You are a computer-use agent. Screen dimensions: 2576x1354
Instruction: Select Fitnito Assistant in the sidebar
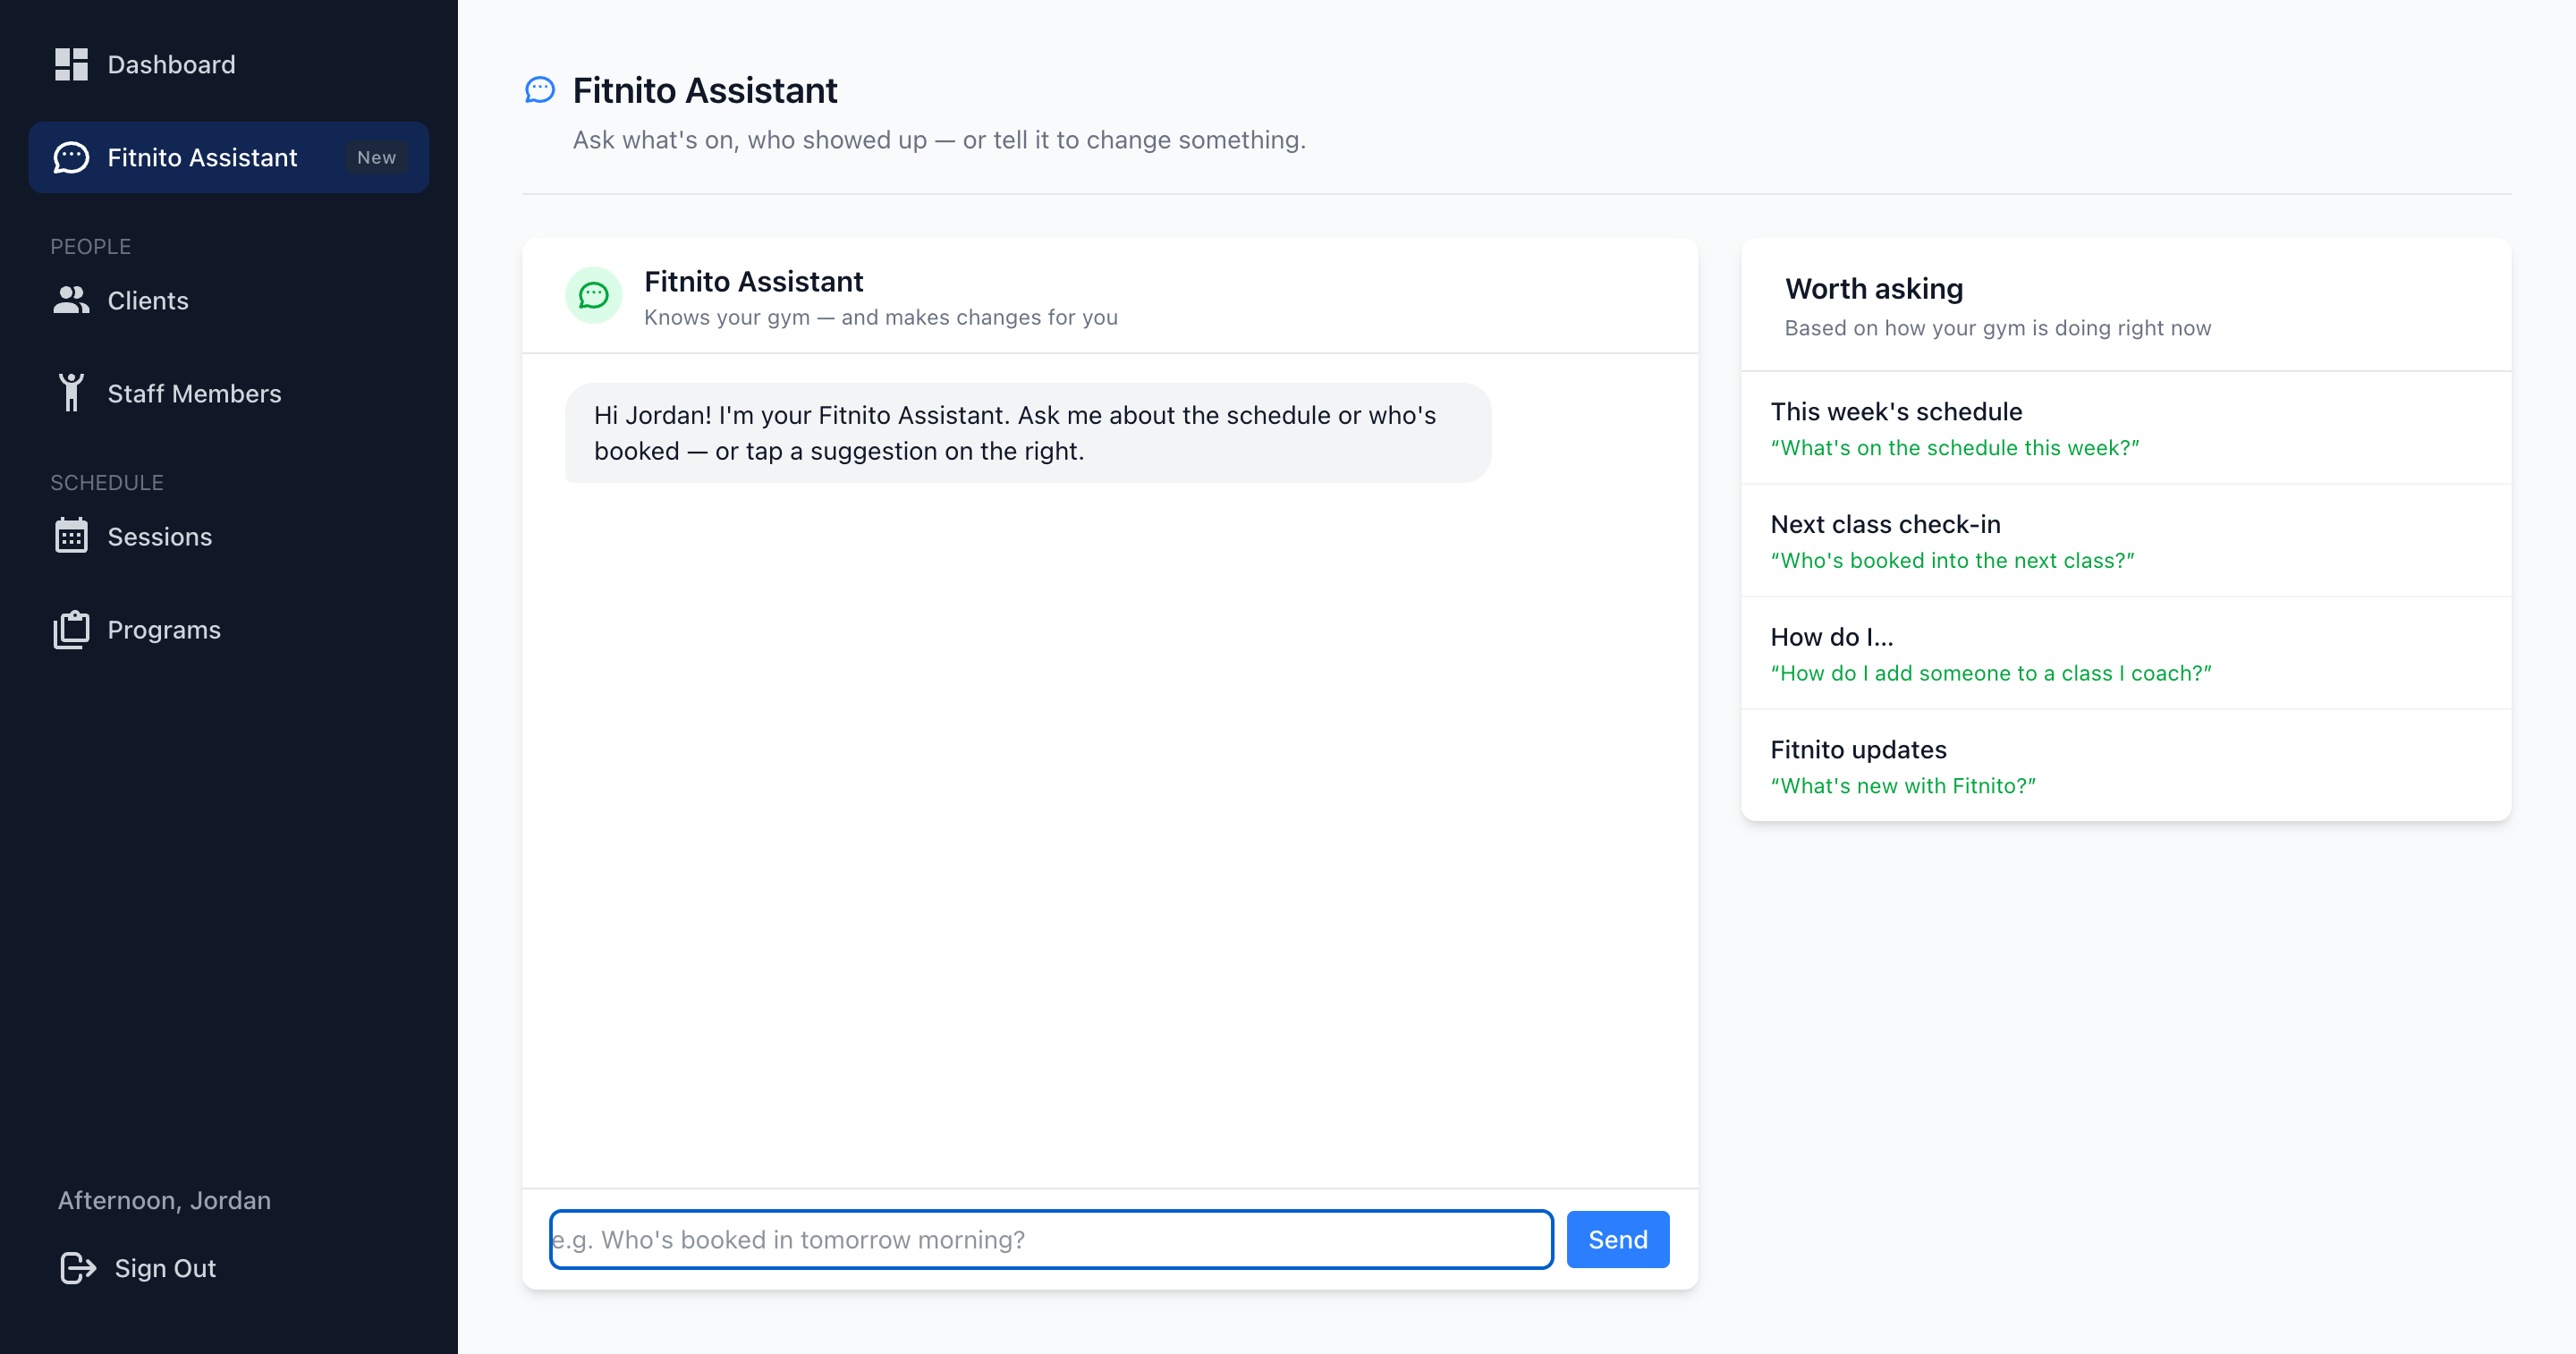point(229,158)
